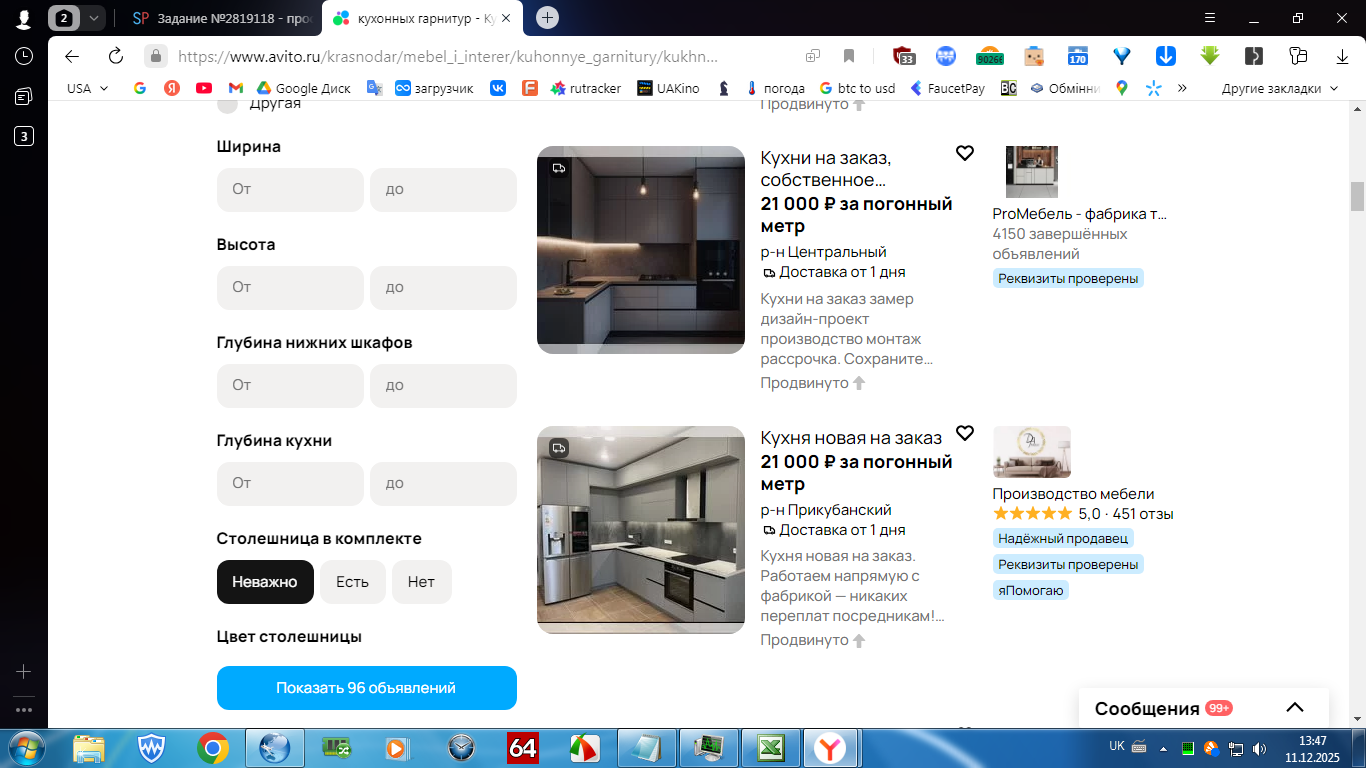
Task: Click Глубина кухни 'до' input field
Action: click(443, 483)
